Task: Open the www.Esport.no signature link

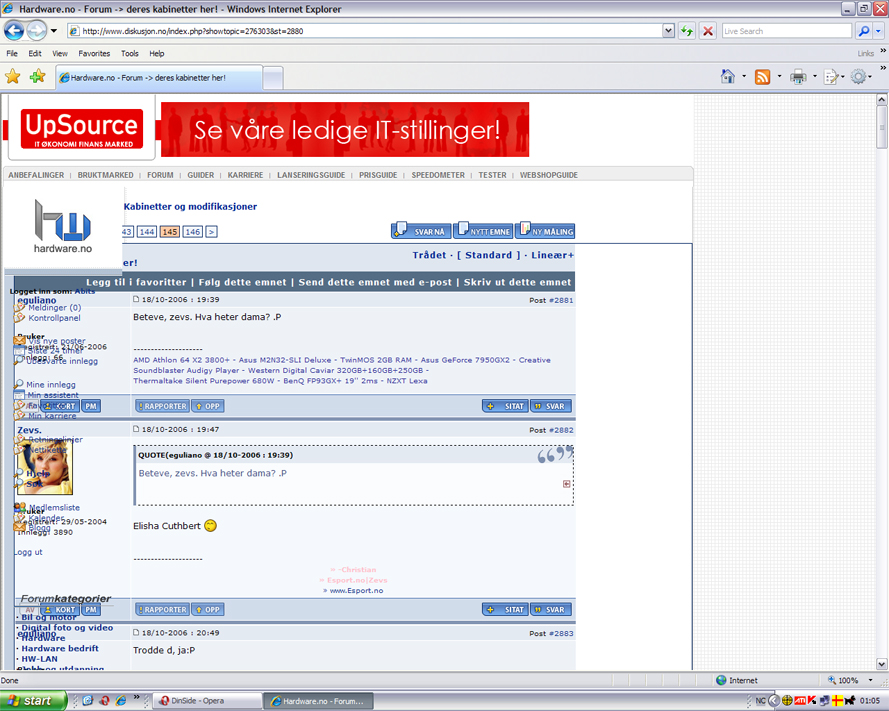Action: (356, 591)
